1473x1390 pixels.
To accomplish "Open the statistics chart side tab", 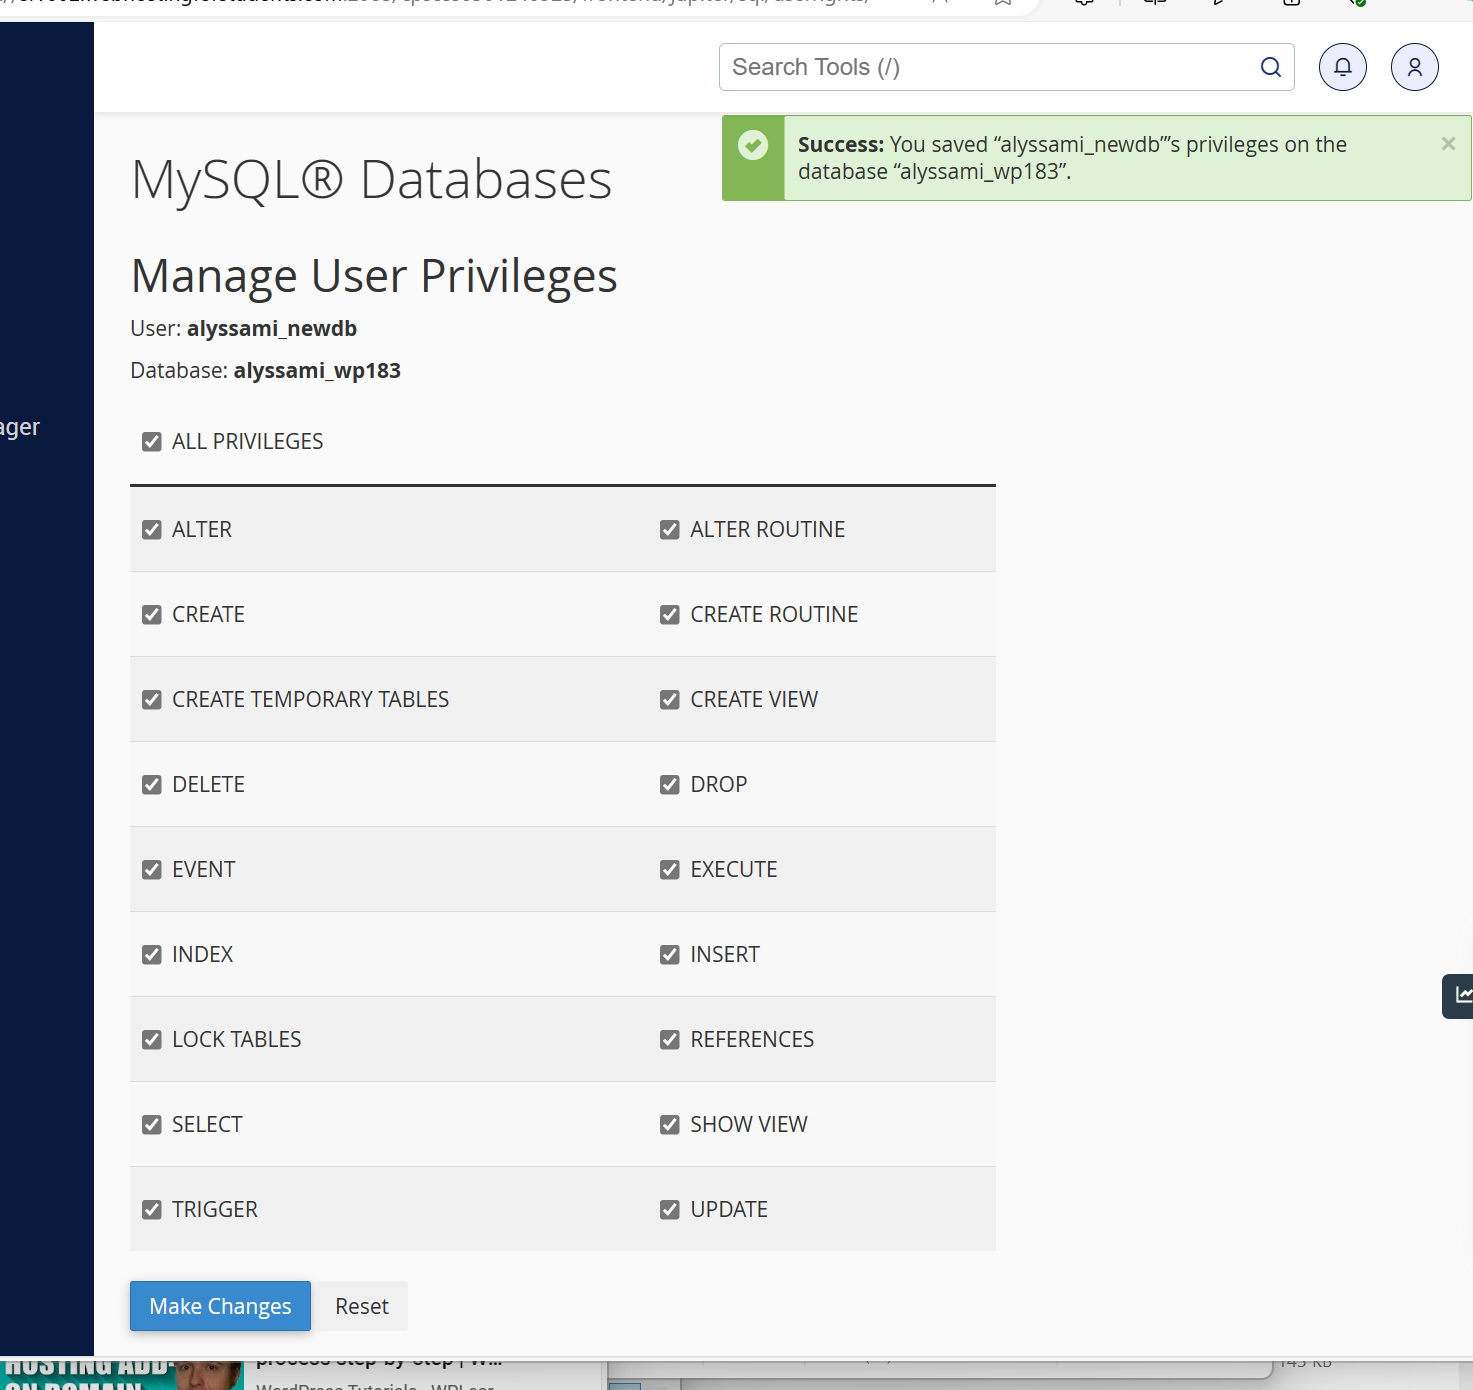I will pos(1459,995).
